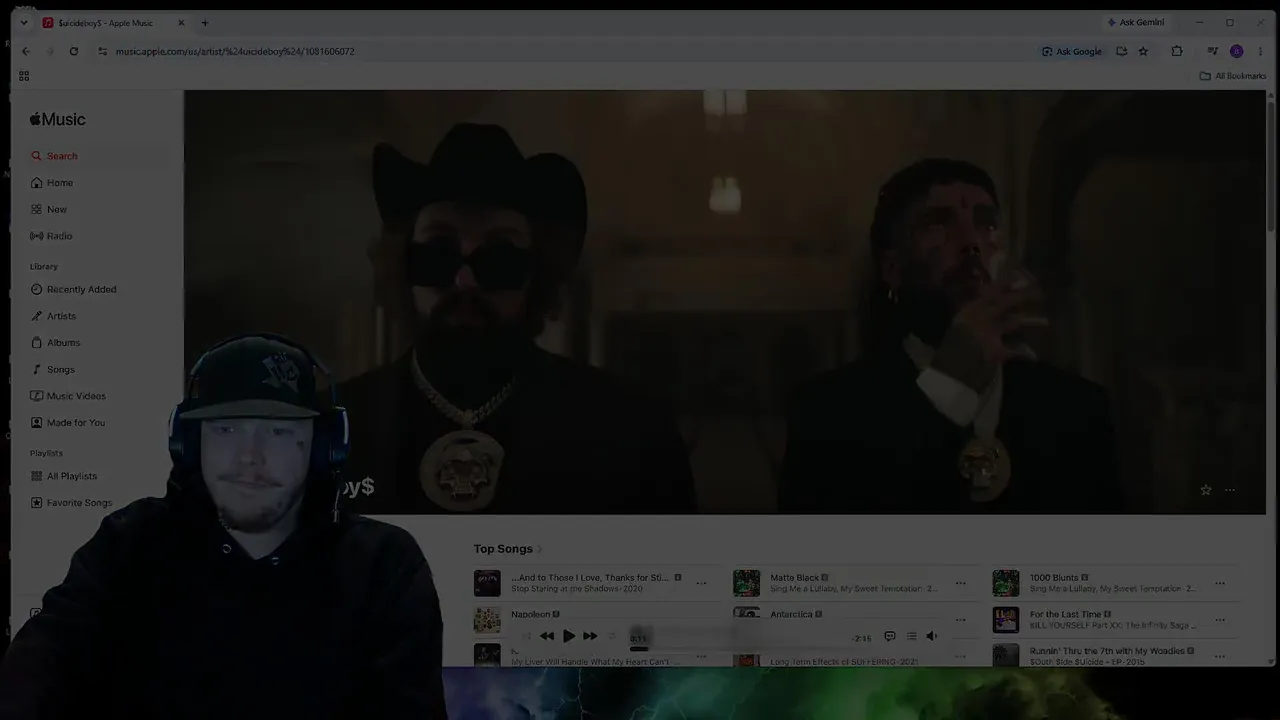Click the Ask Google lens button
This screenshot has width=1280, height=720.
tap(1072, 51)
